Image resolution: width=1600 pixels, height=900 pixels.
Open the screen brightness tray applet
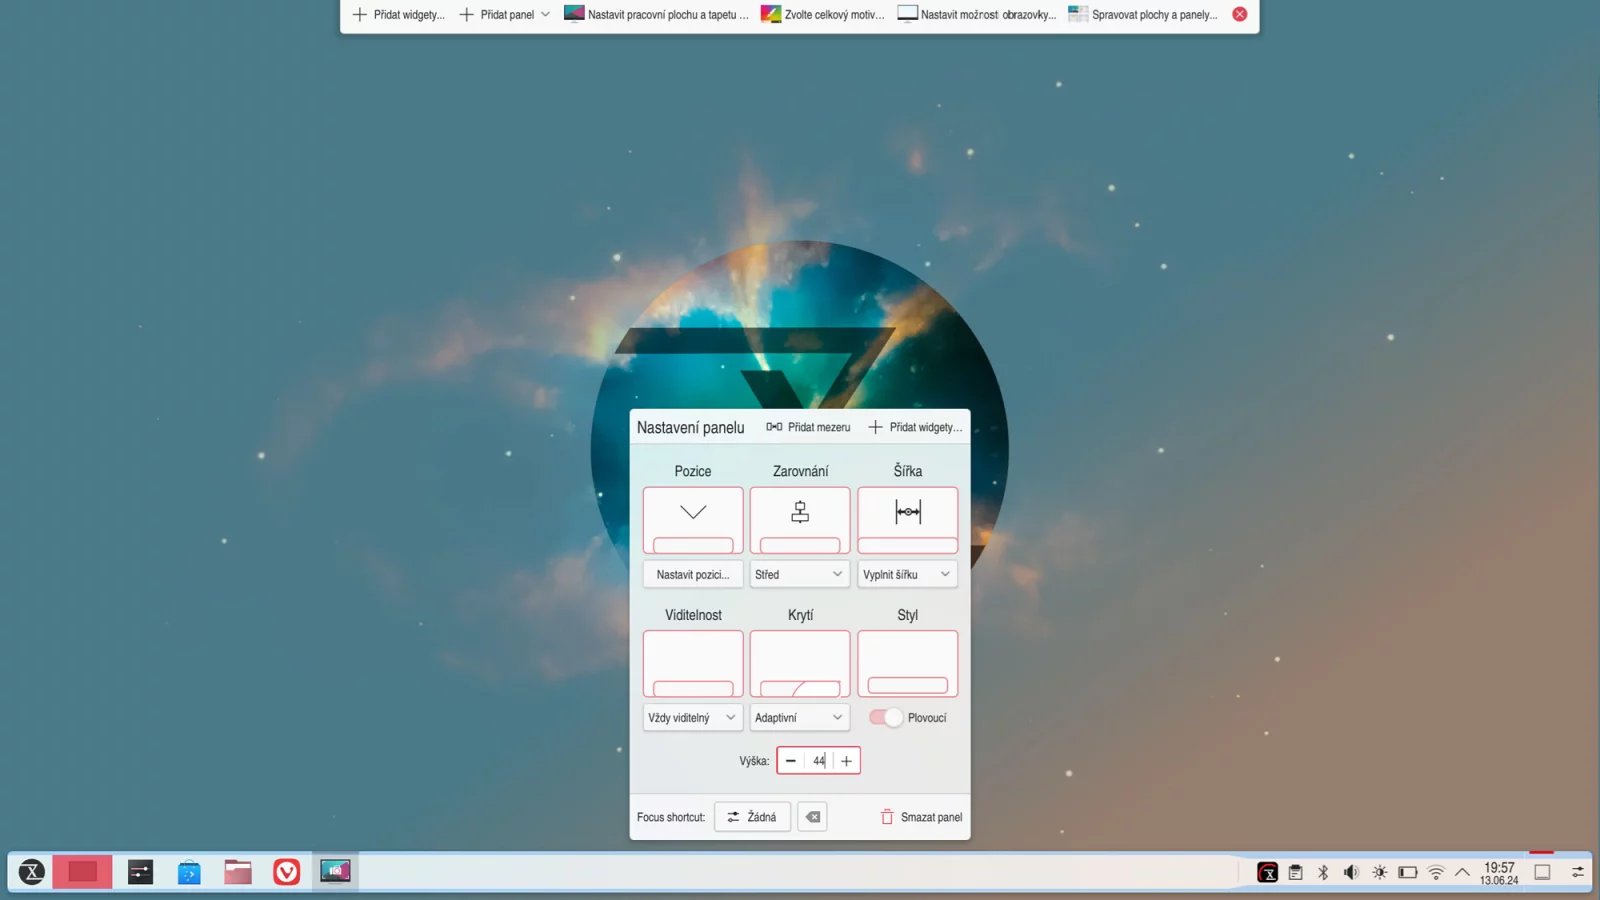click(x=1379, y=872)
